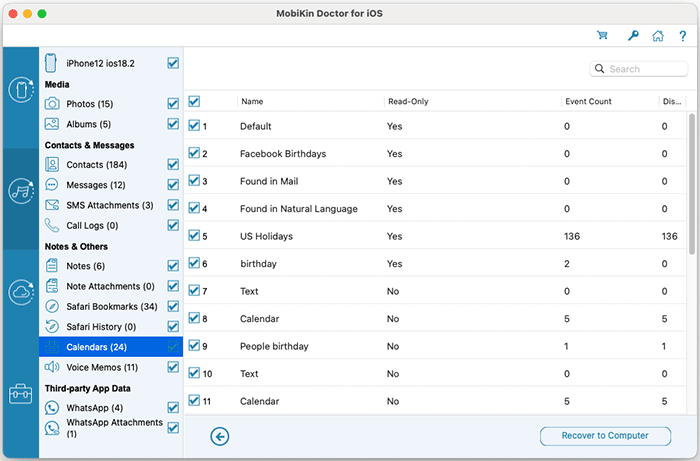Uncheck row 11 Calendar checkbox
Image resolution: width=700 pixels, height=461 pixels.
[194, 400]
